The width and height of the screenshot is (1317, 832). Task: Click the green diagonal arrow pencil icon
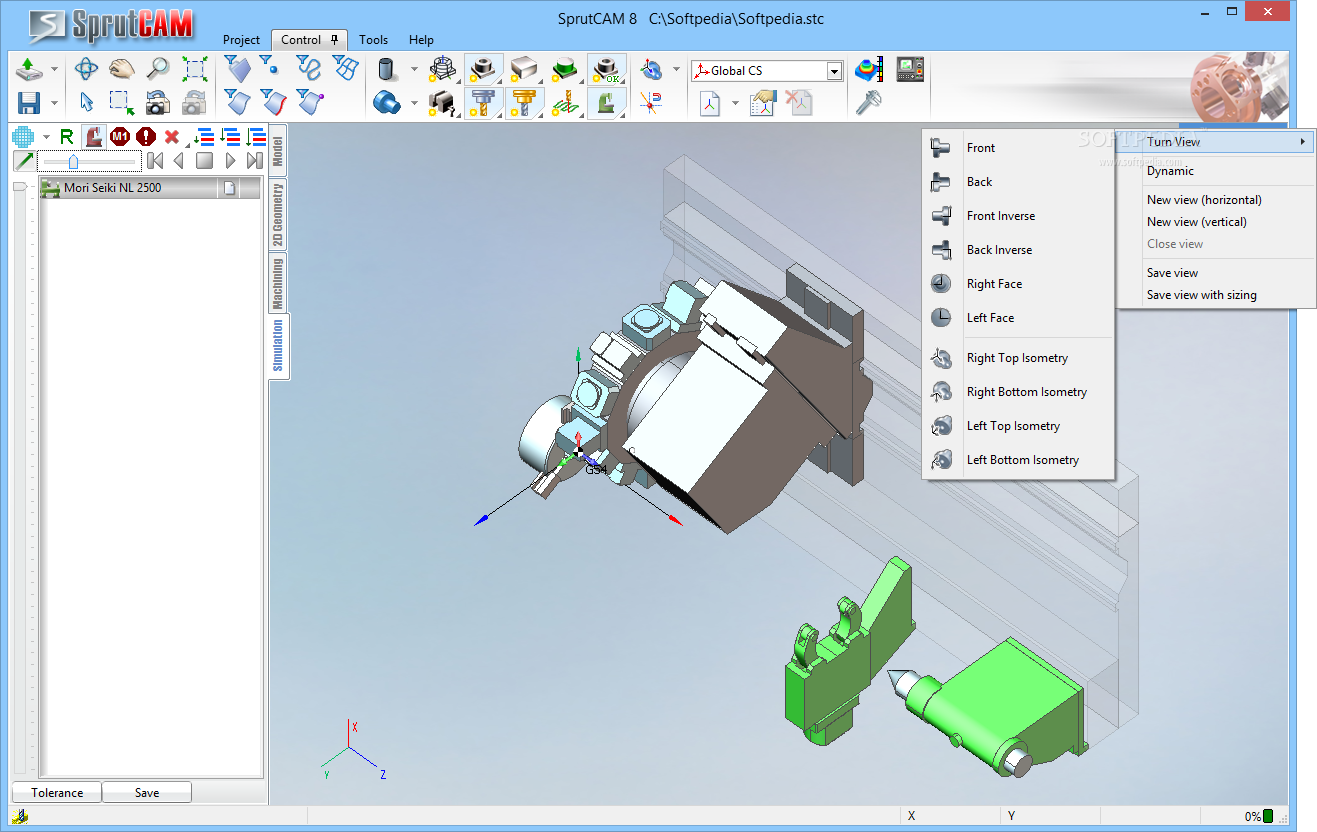[x=24, y=161]
